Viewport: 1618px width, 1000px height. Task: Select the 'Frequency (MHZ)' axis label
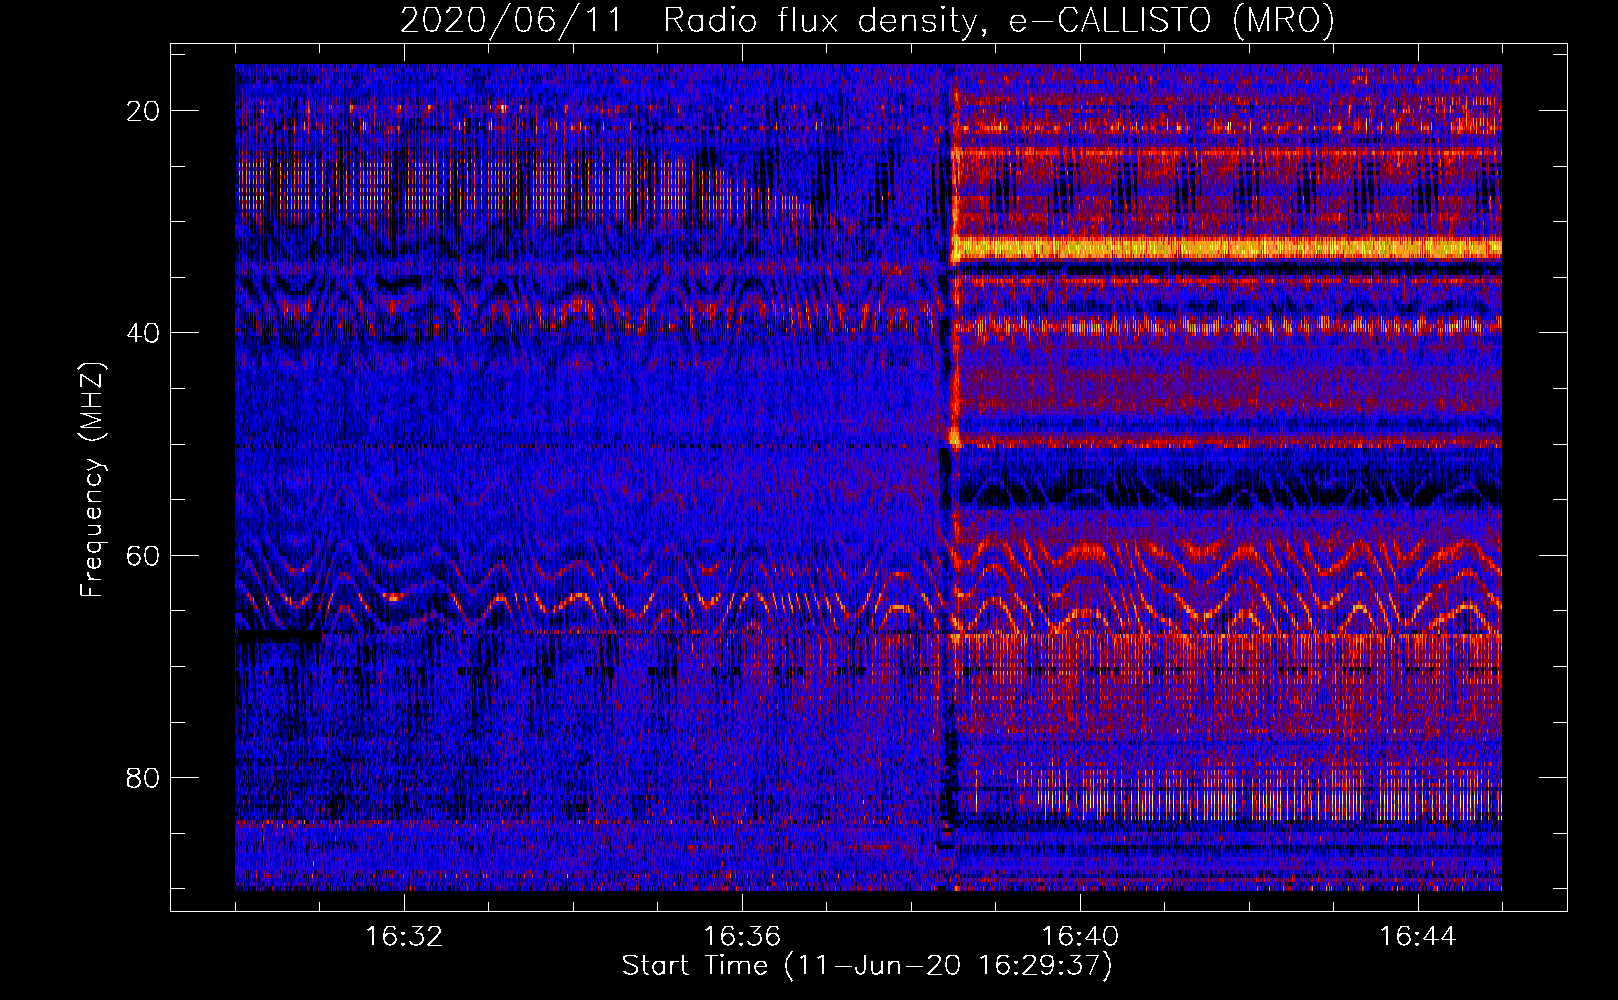(92, 480)
